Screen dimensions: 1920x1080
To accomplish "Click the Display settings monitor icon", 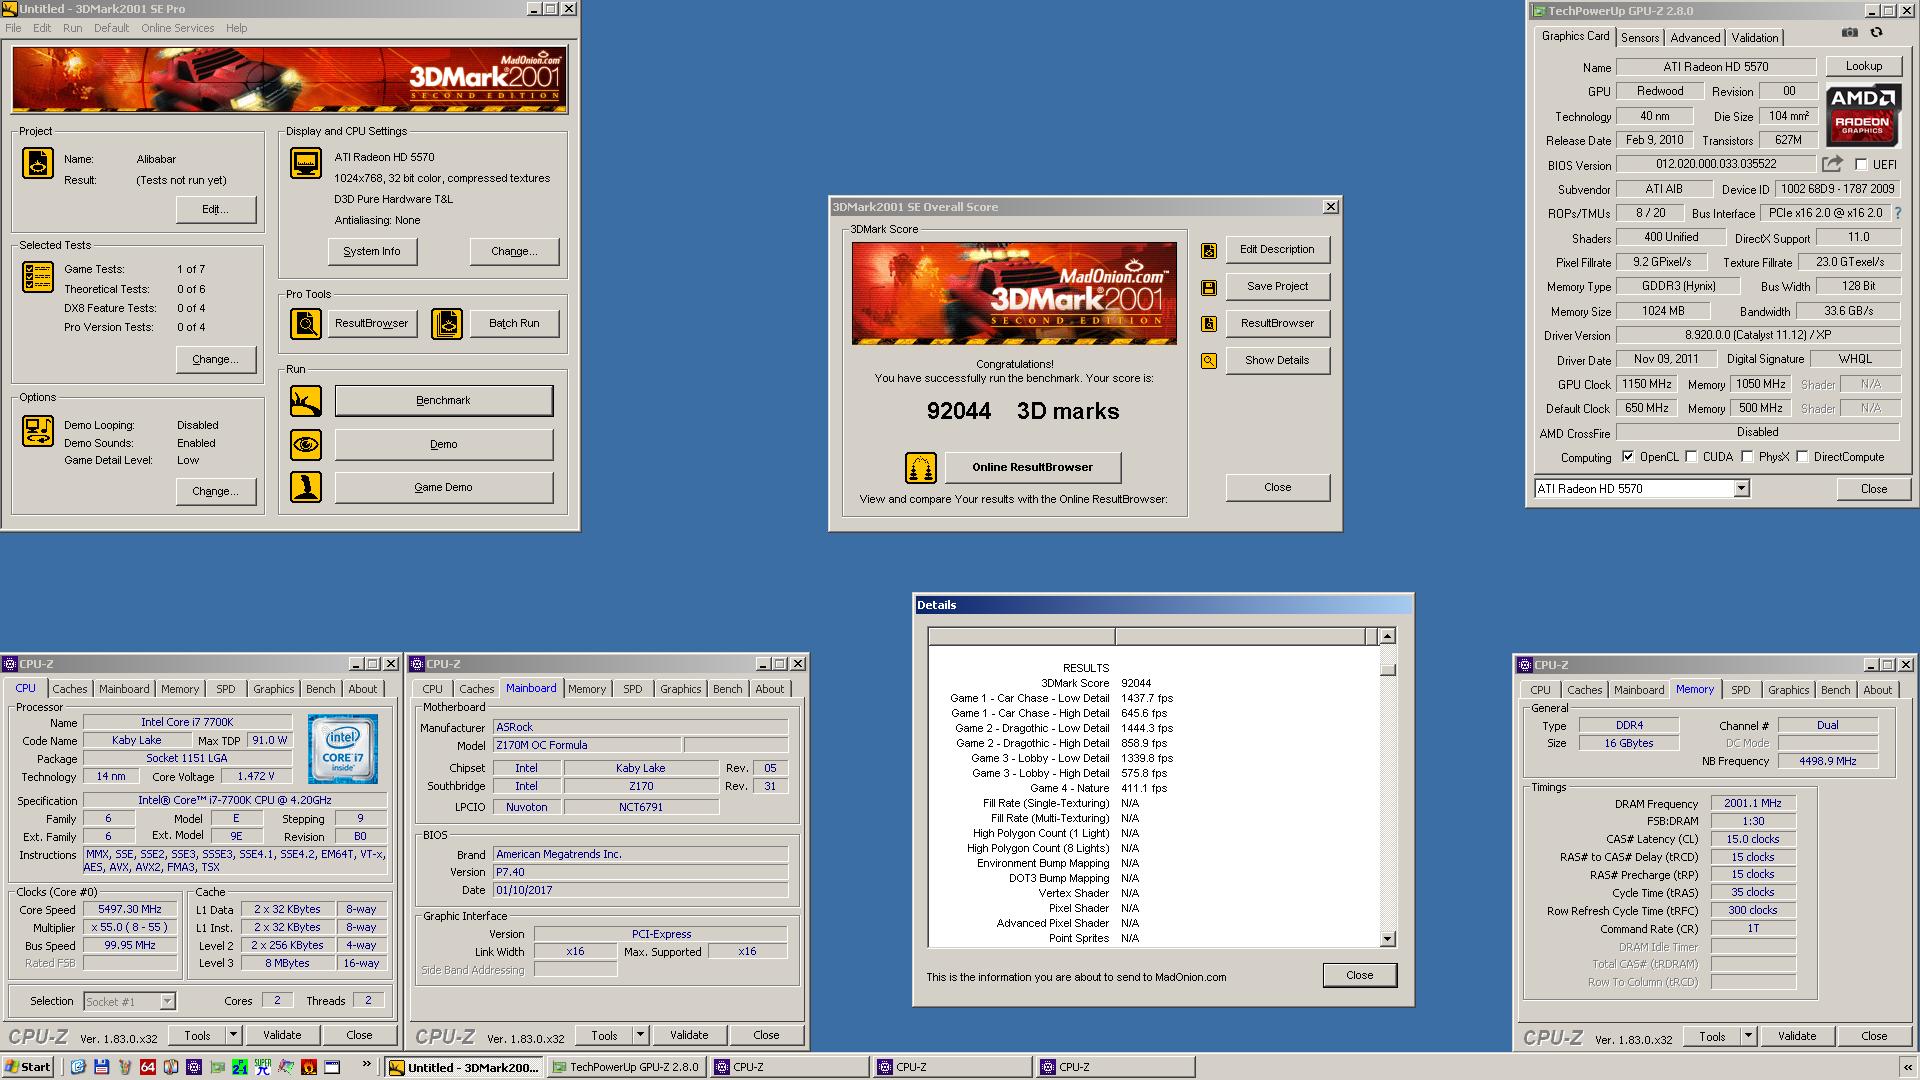I will click(x=306, y=163).
